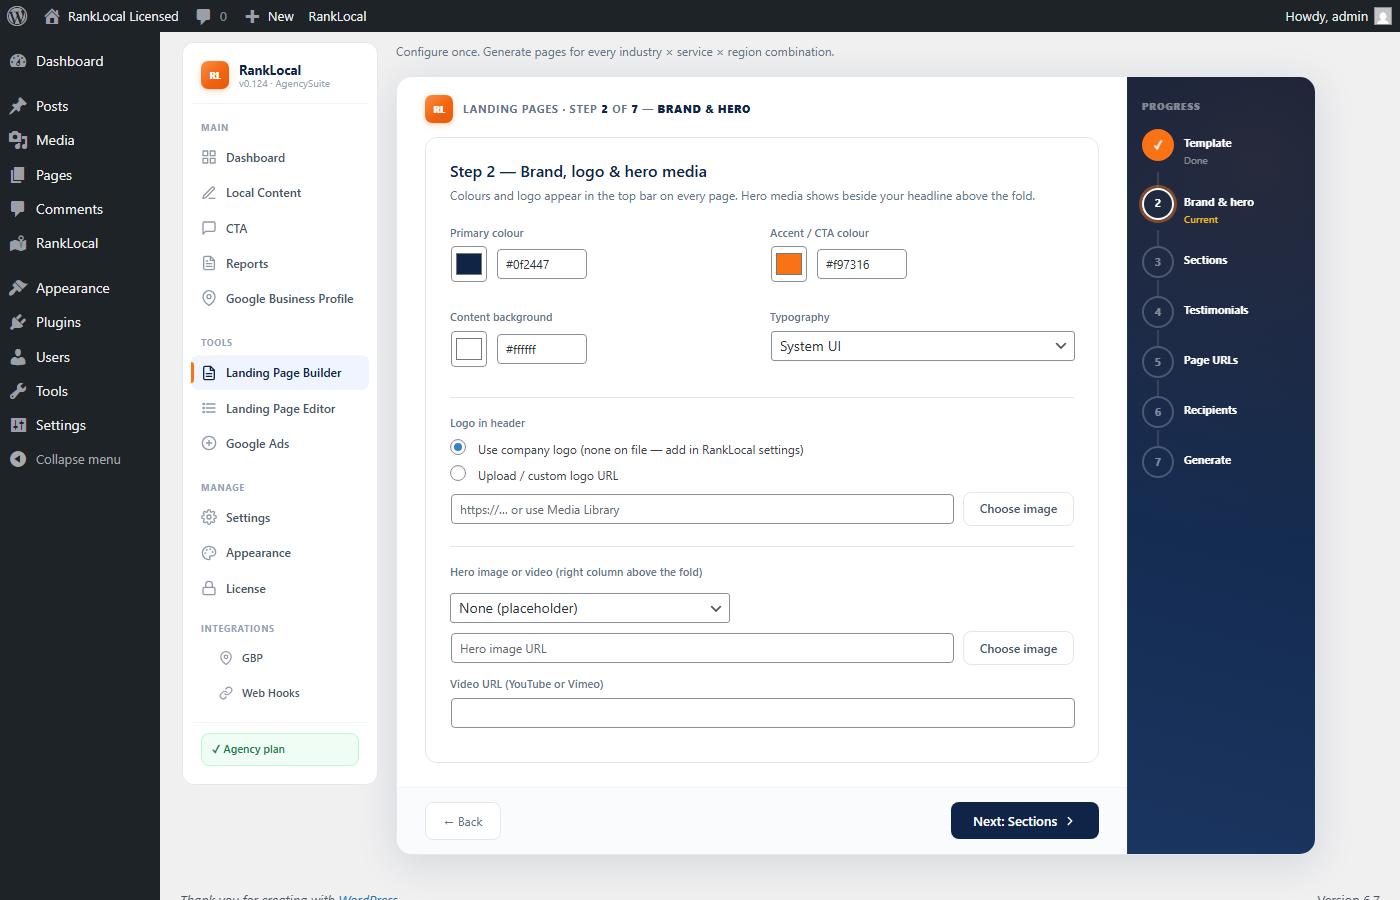Click the Tools wrench icon in WP sidebar

18,391
